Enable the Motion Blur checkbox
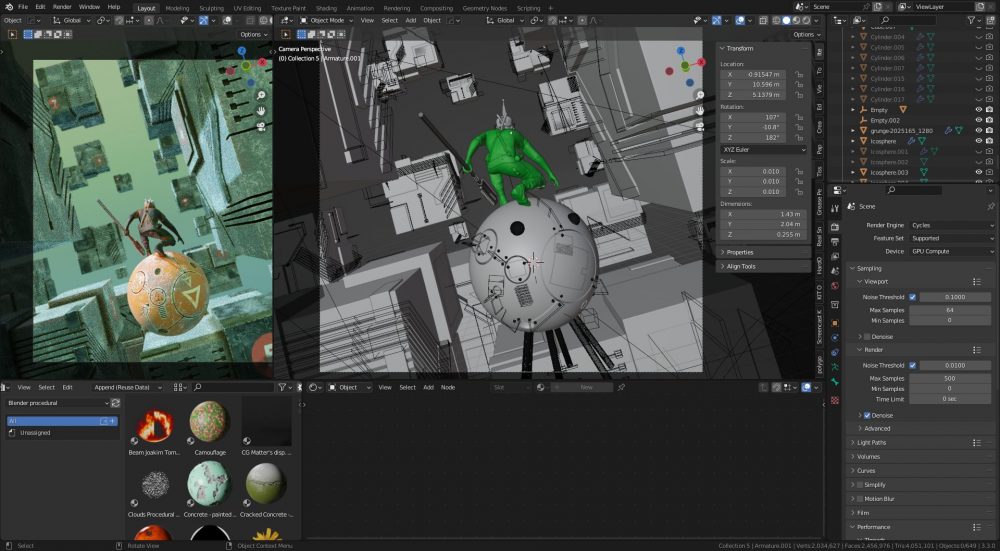The image size is (1000, 551). point(859,499)
